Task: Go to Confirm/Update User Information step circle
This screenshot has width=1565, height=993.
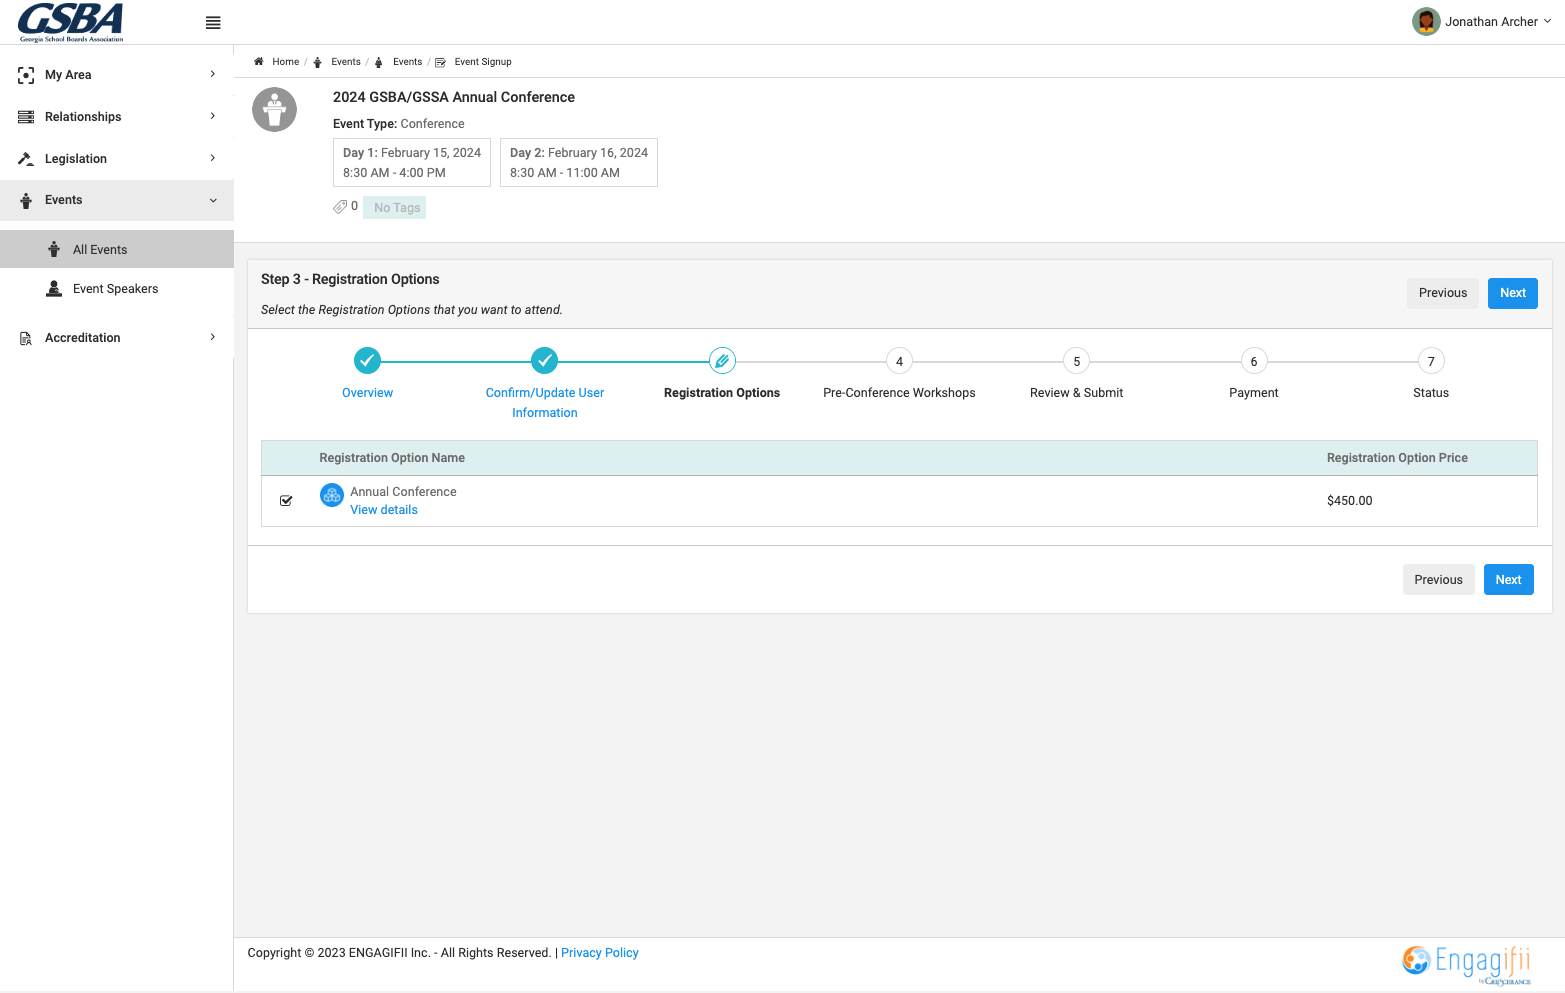Action: (544, 361)
